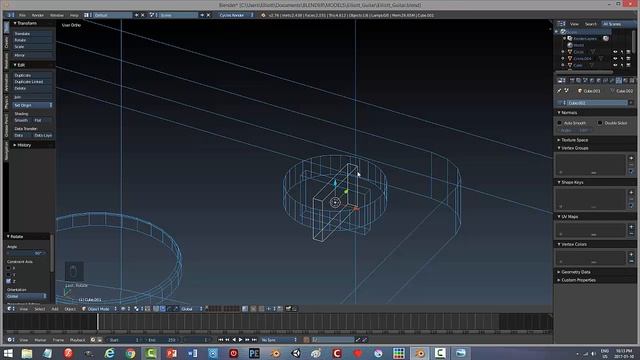
Task: Click the OpenGL render image icon
Action: pyautogui.click(x=288, y=309)
